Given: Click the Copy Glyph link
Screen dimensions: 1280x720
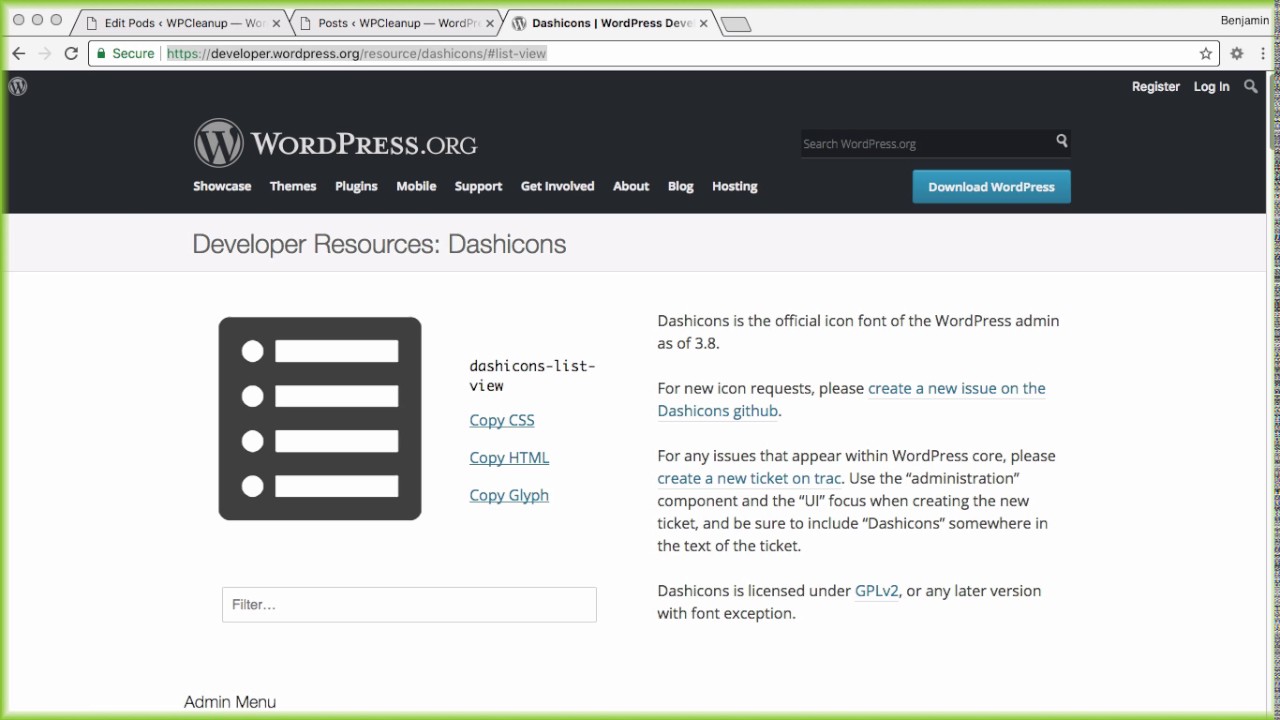Looking at the screenshot, I should tap(509, 496).
